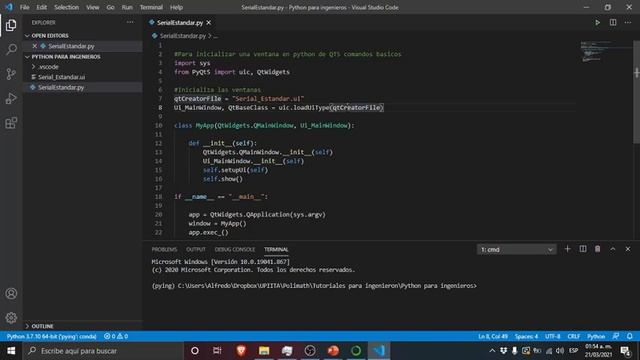This screenshot has height=360, width=640.
Task: Expand the .vscode folder
Action: [48, 67]
